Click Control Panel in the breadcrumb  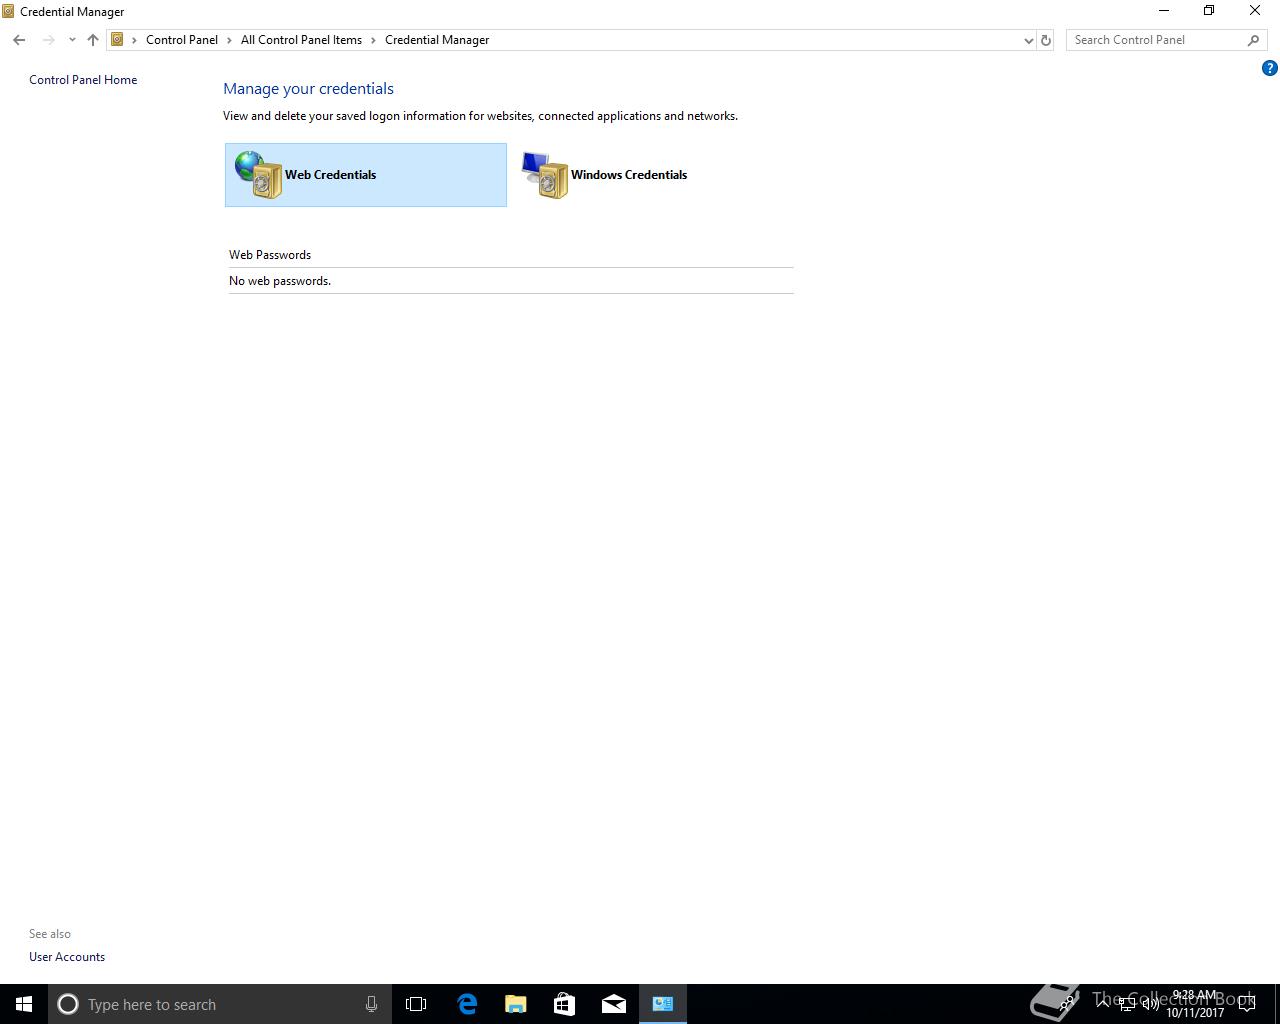(182, 40)
